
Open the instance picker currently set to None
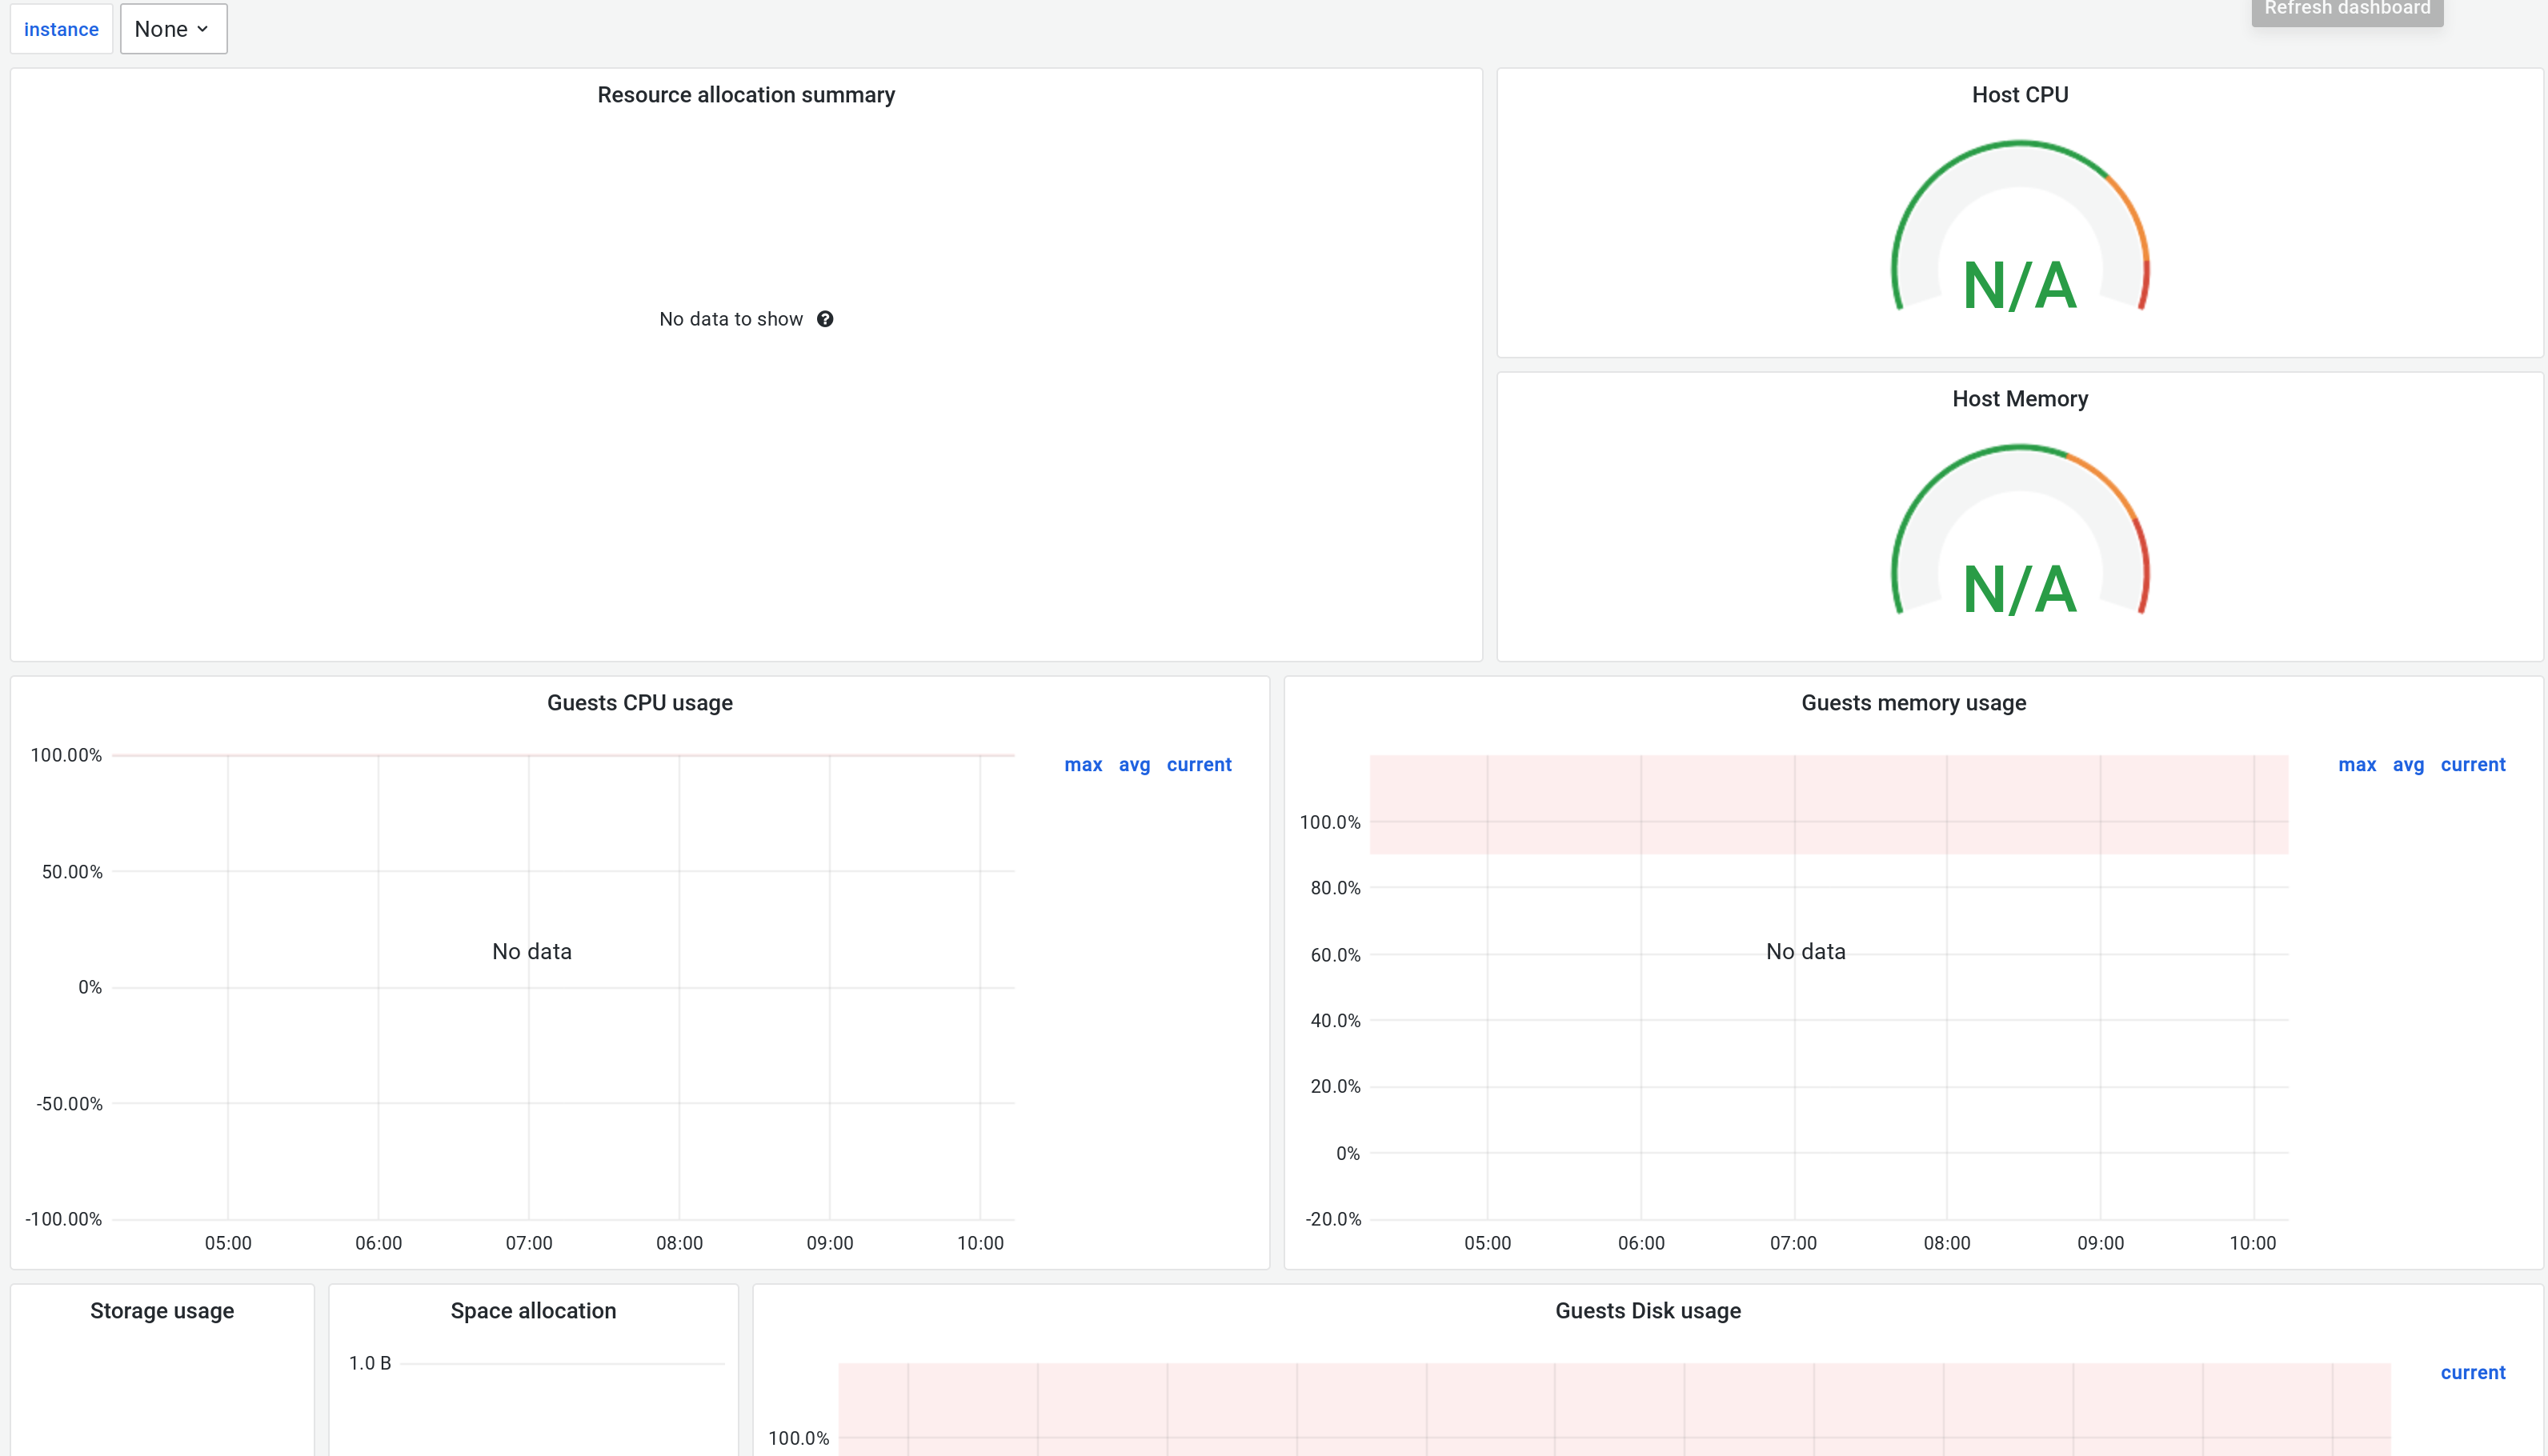tap(173, 29)
